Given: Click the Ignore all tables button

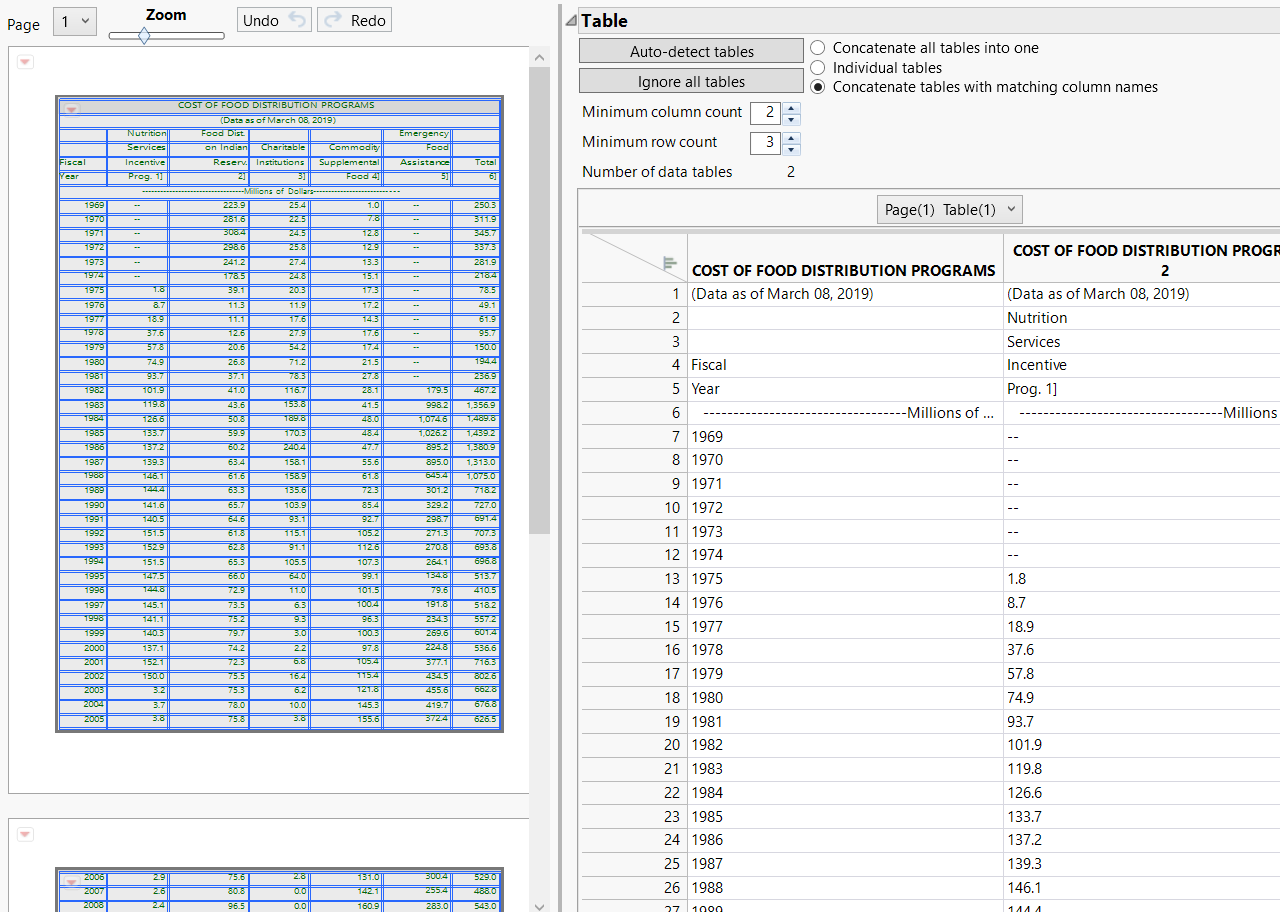Looking at the screenshot, I should click(691, 81).
